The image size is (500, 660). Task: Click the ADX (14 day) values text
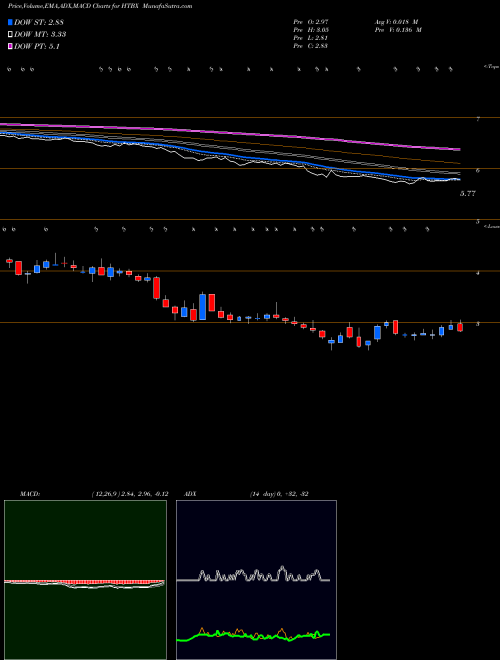279,494
